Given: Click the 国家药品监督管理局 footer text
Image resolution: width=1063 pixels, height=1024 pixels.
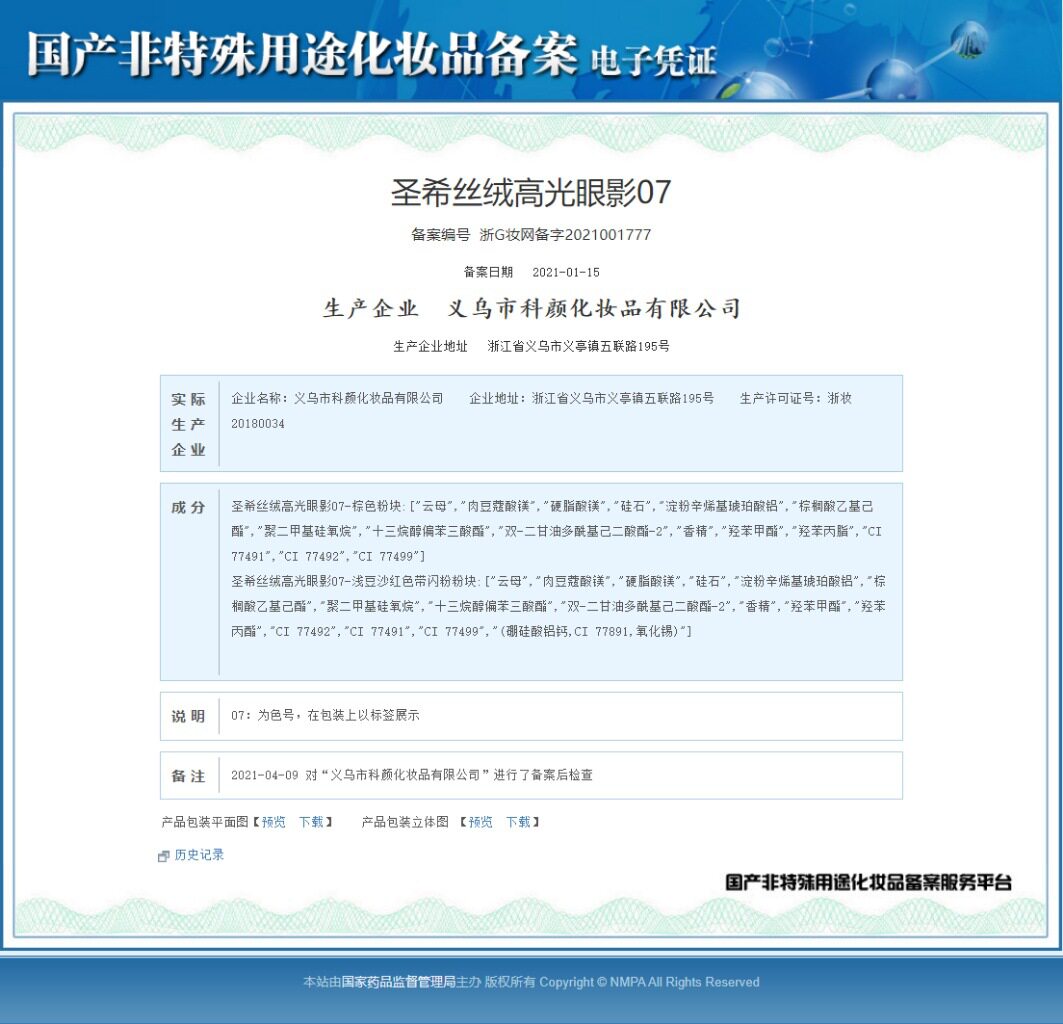Looking at the screenshot, I should point(398,982).
